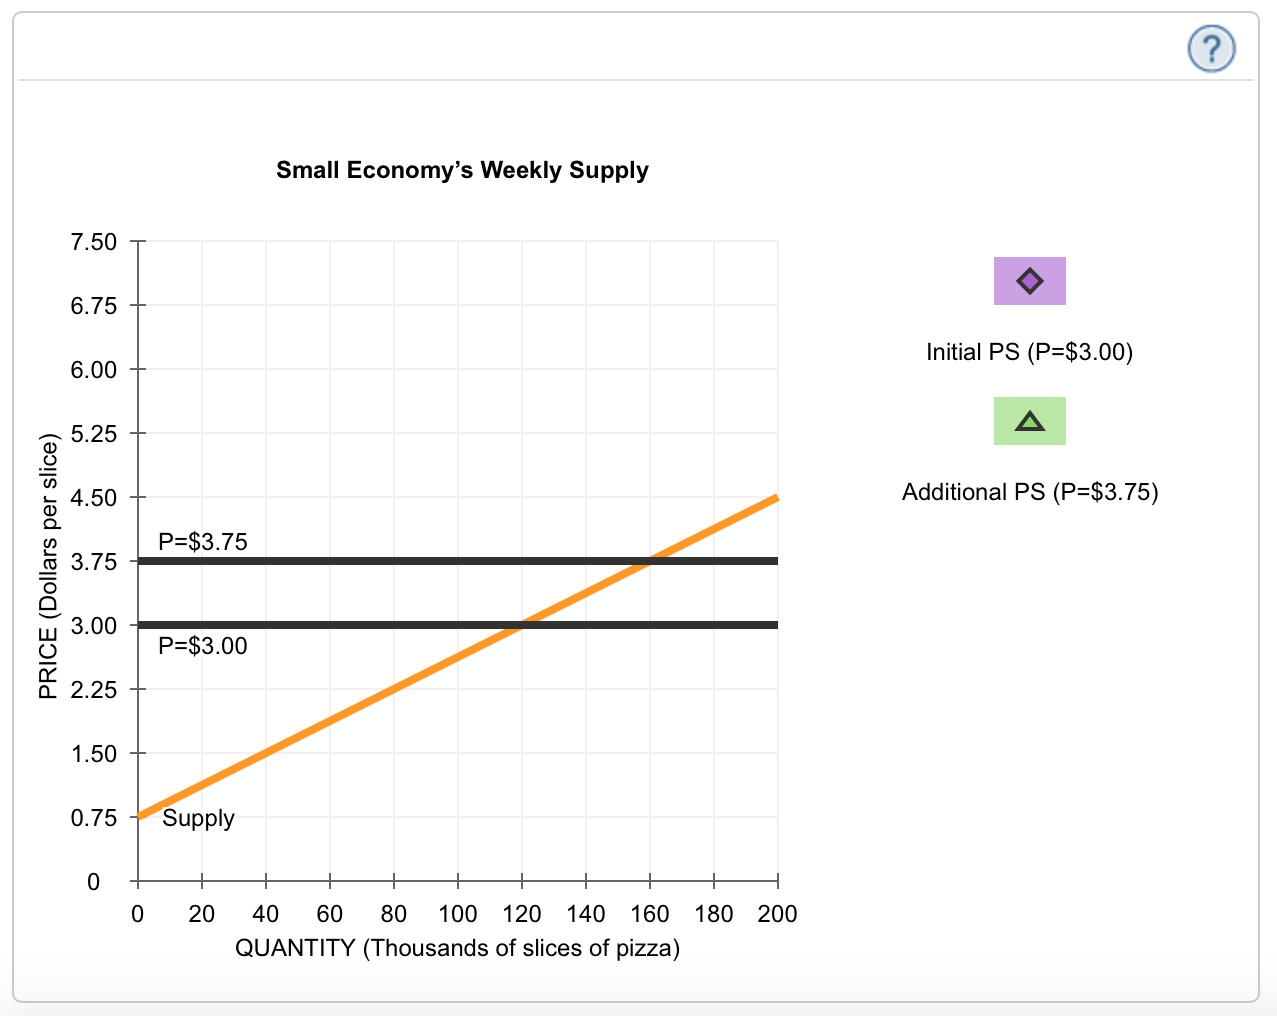
Task: Click the diamond symbol inside the purple swatch
Action: pyautogui.click(x=1029, y=281)
